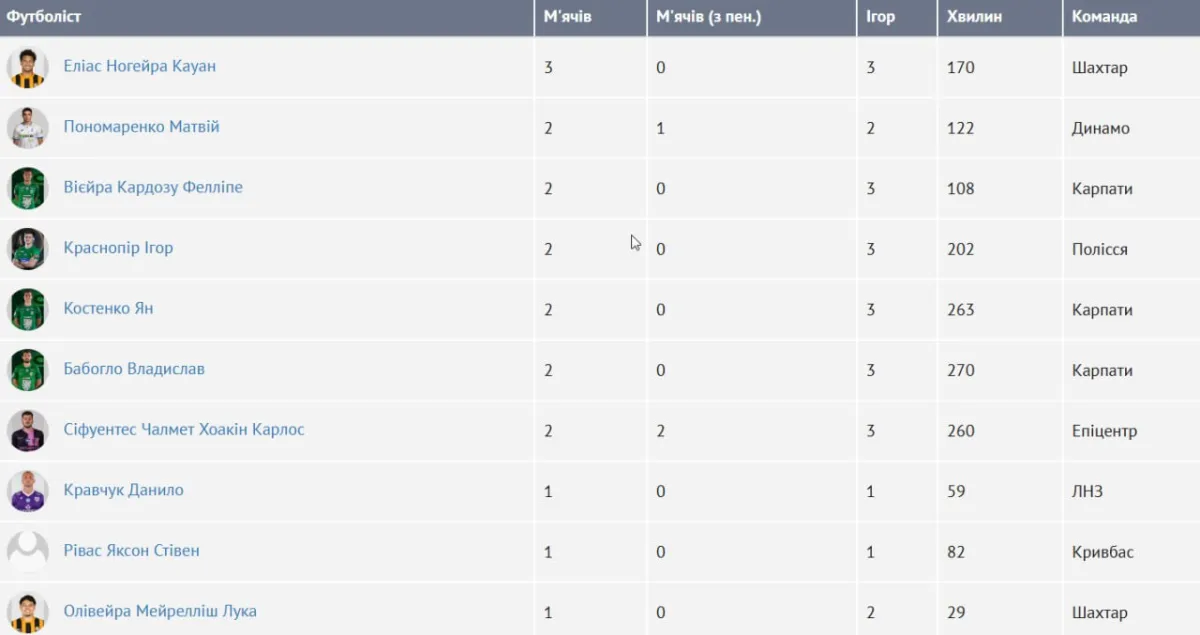Select team cell Епіцентр
The width and height of the screenshot is (1200, 635).
tap(1104, 432)
